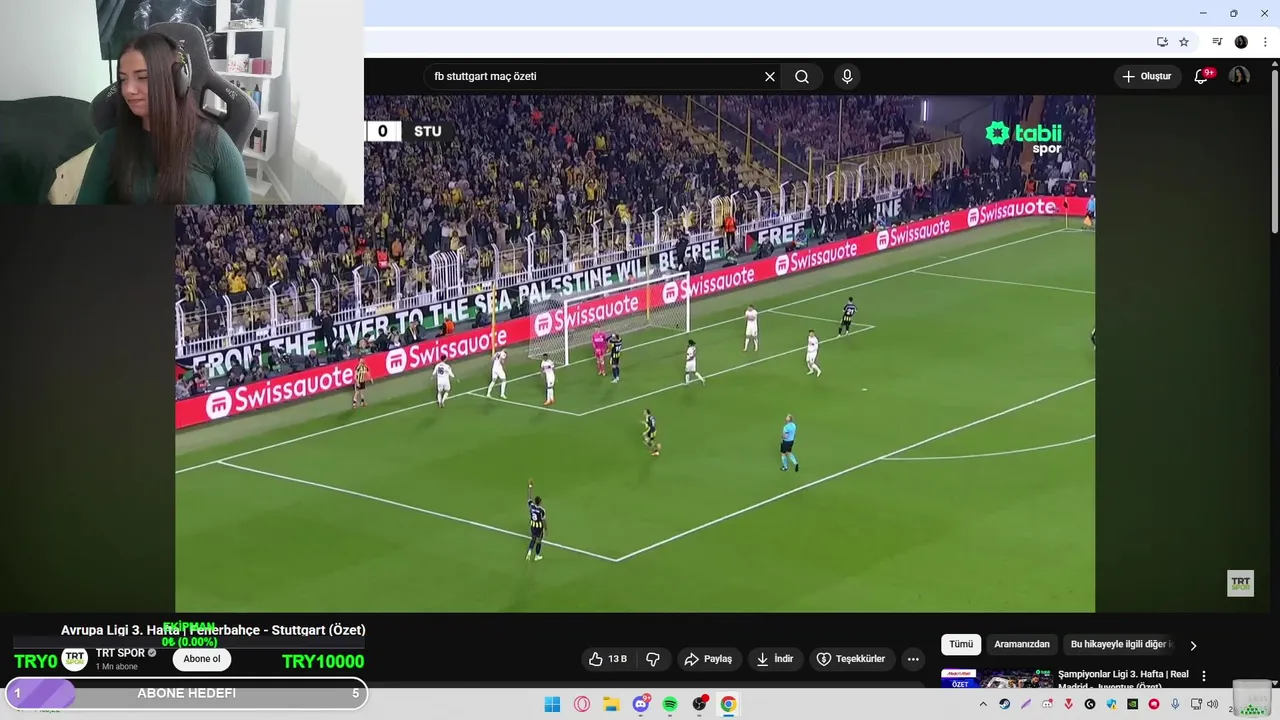Open the YouTube account avatar menu
The height and width of the screenshot is (720, 1280).
[1239, 76]
